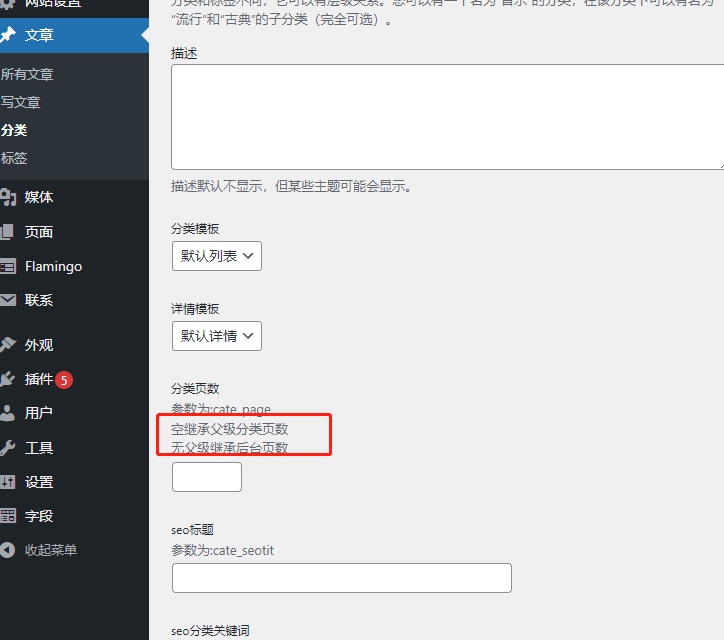This screenshot has width=724, height=640.
Task: Click the 工具 wrench icon
Action: 8,448
